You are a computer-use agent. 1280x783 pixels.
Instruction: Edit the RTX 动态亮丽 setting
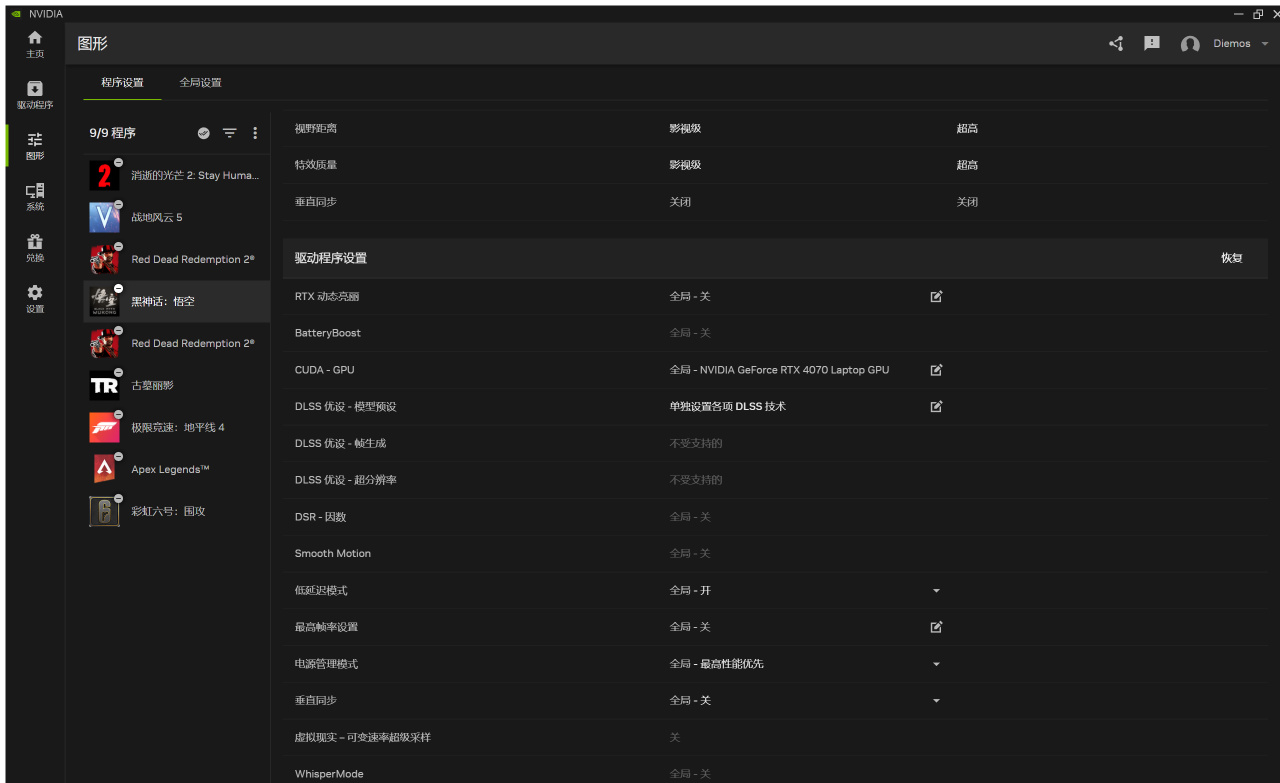pos(936,297)
